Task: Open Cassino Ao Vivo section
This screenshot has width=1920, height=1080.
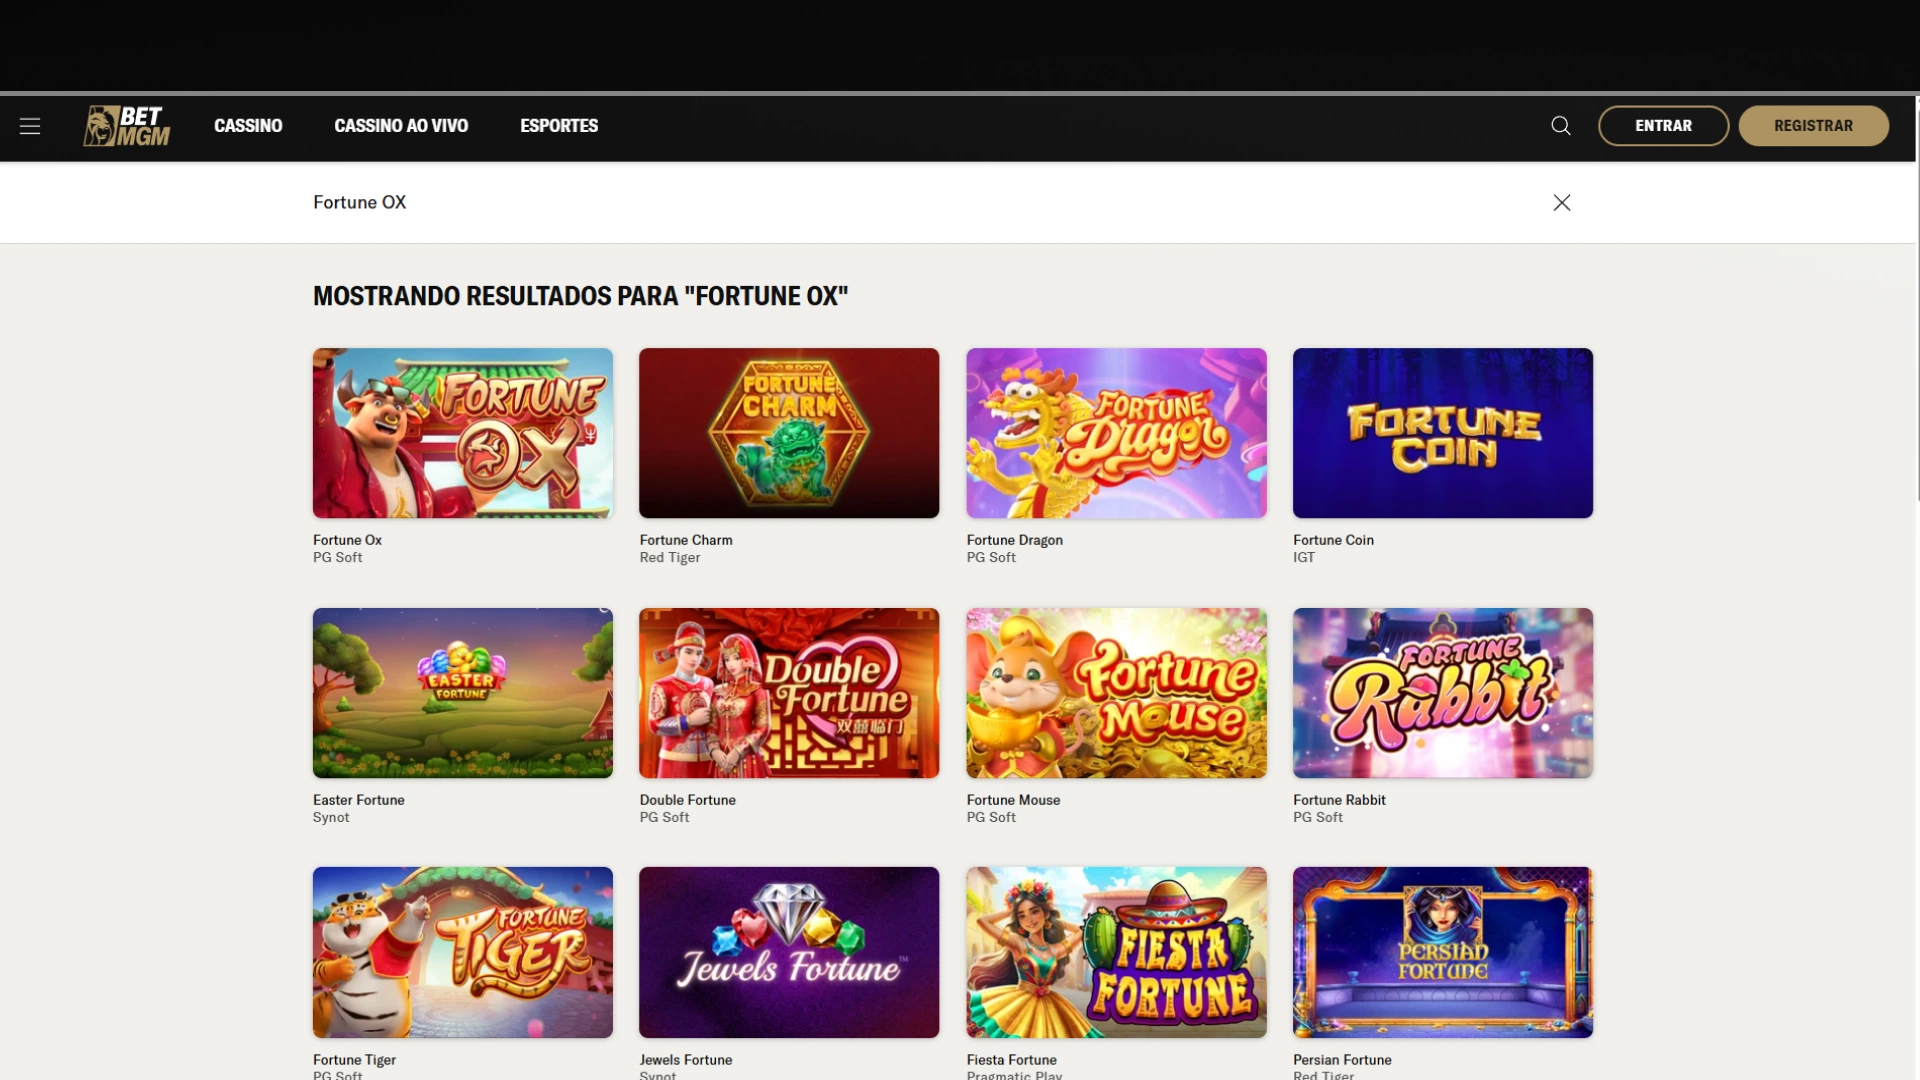Action: click(401, 126)
